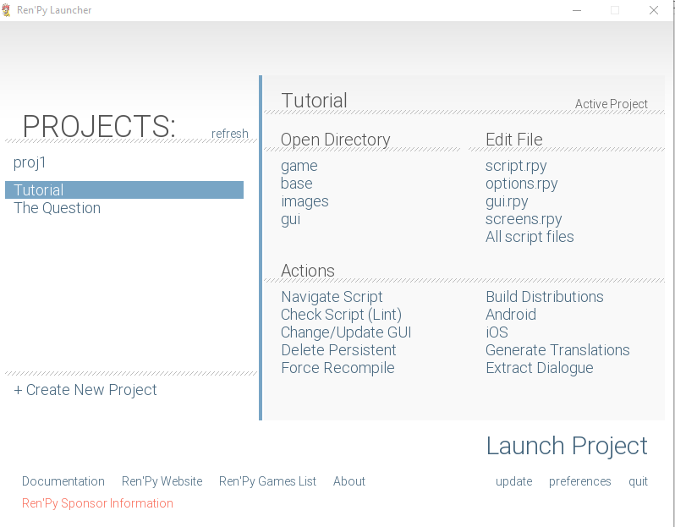Refresh the projects list
Screen dimensions: 675x527
[229, 134]
